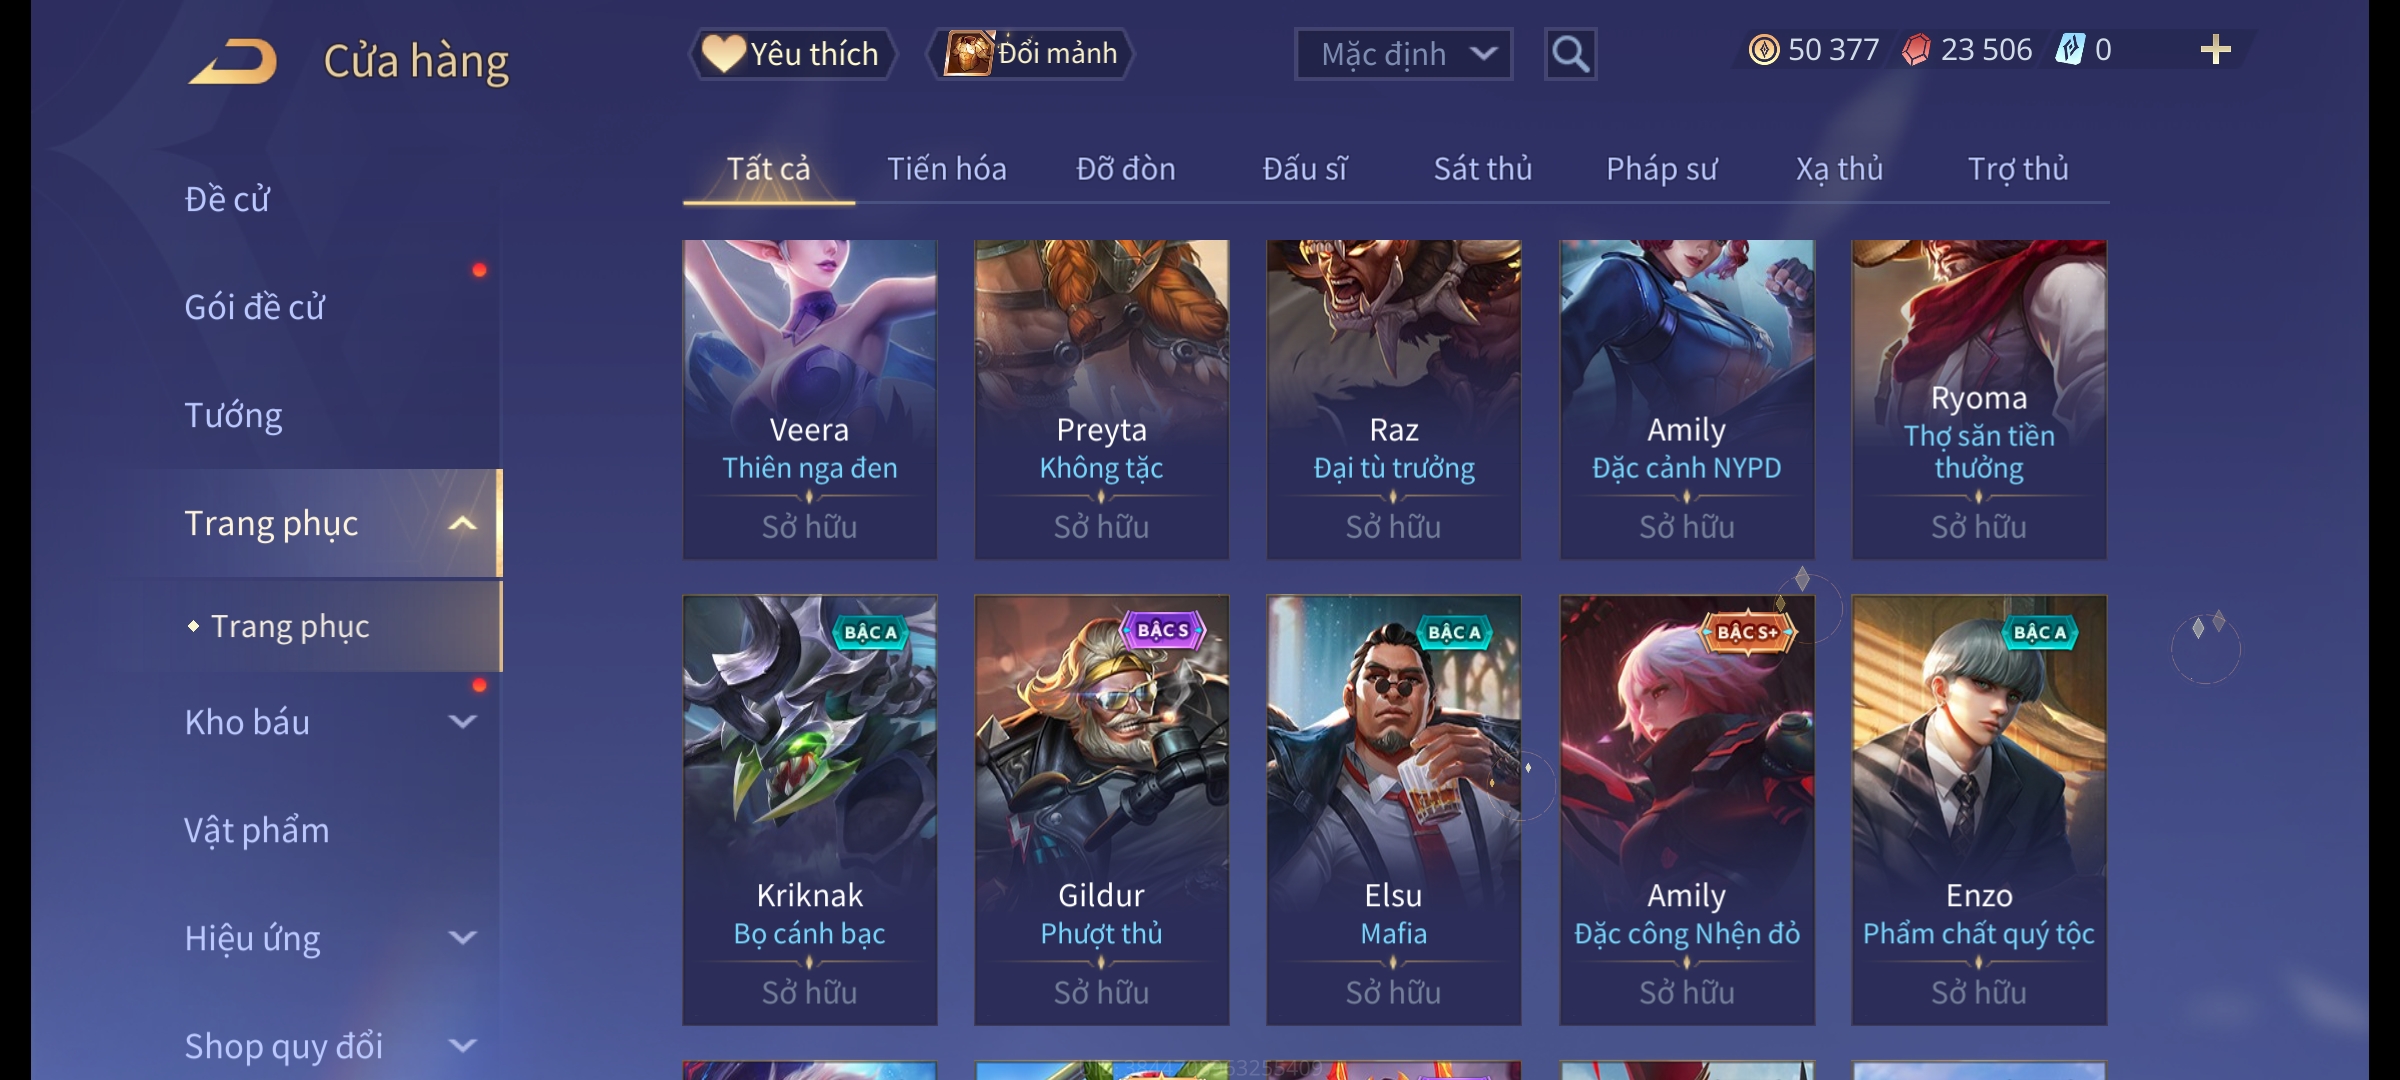
Task: Collapse the Trang phục sidebar section
Action: click(x=462, y=523)
